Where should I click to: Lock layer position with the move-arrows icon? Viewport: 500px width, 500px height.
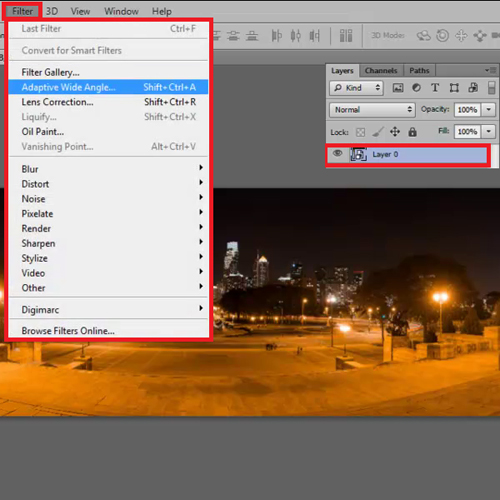pyautogui.click(x=395, y=132)
